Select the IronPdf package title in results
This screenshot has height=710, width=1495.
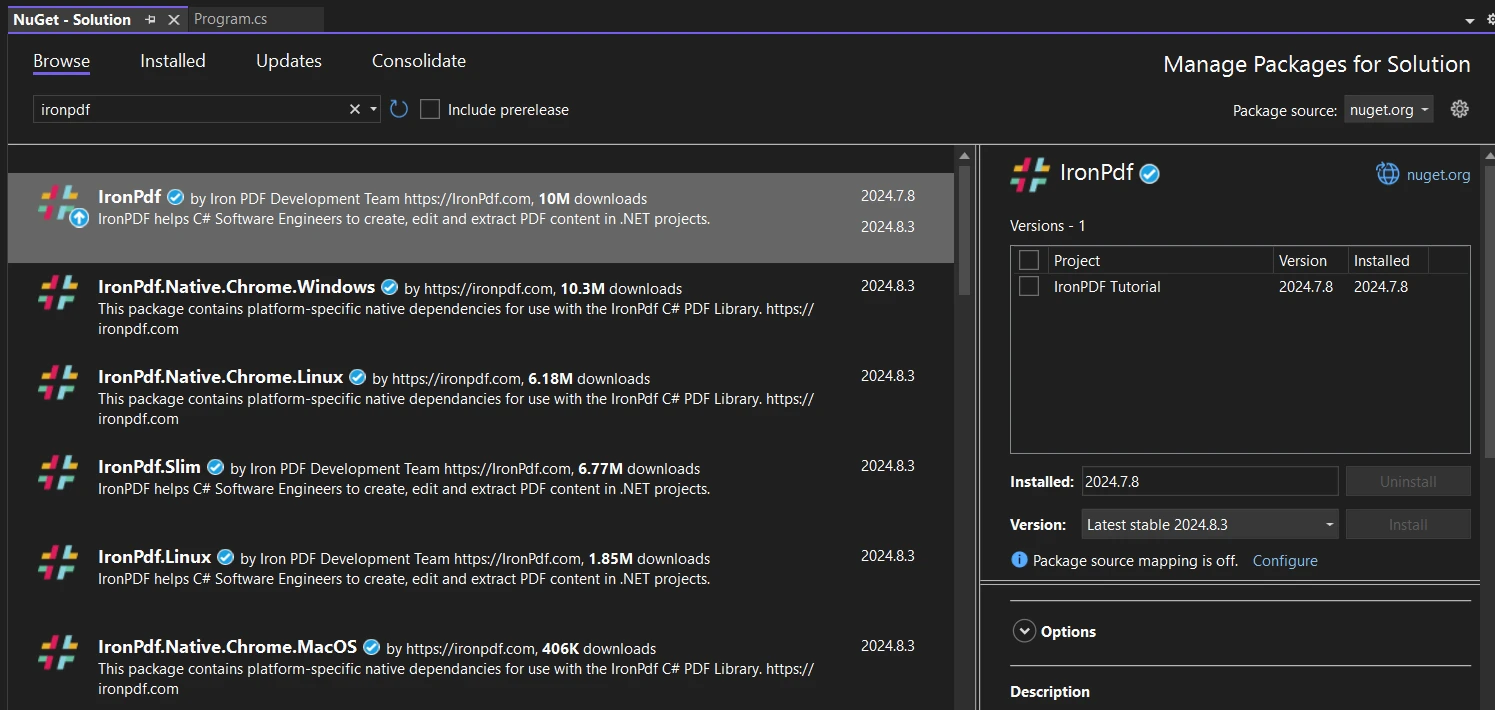pyautogui.click(x=129, y=197)
